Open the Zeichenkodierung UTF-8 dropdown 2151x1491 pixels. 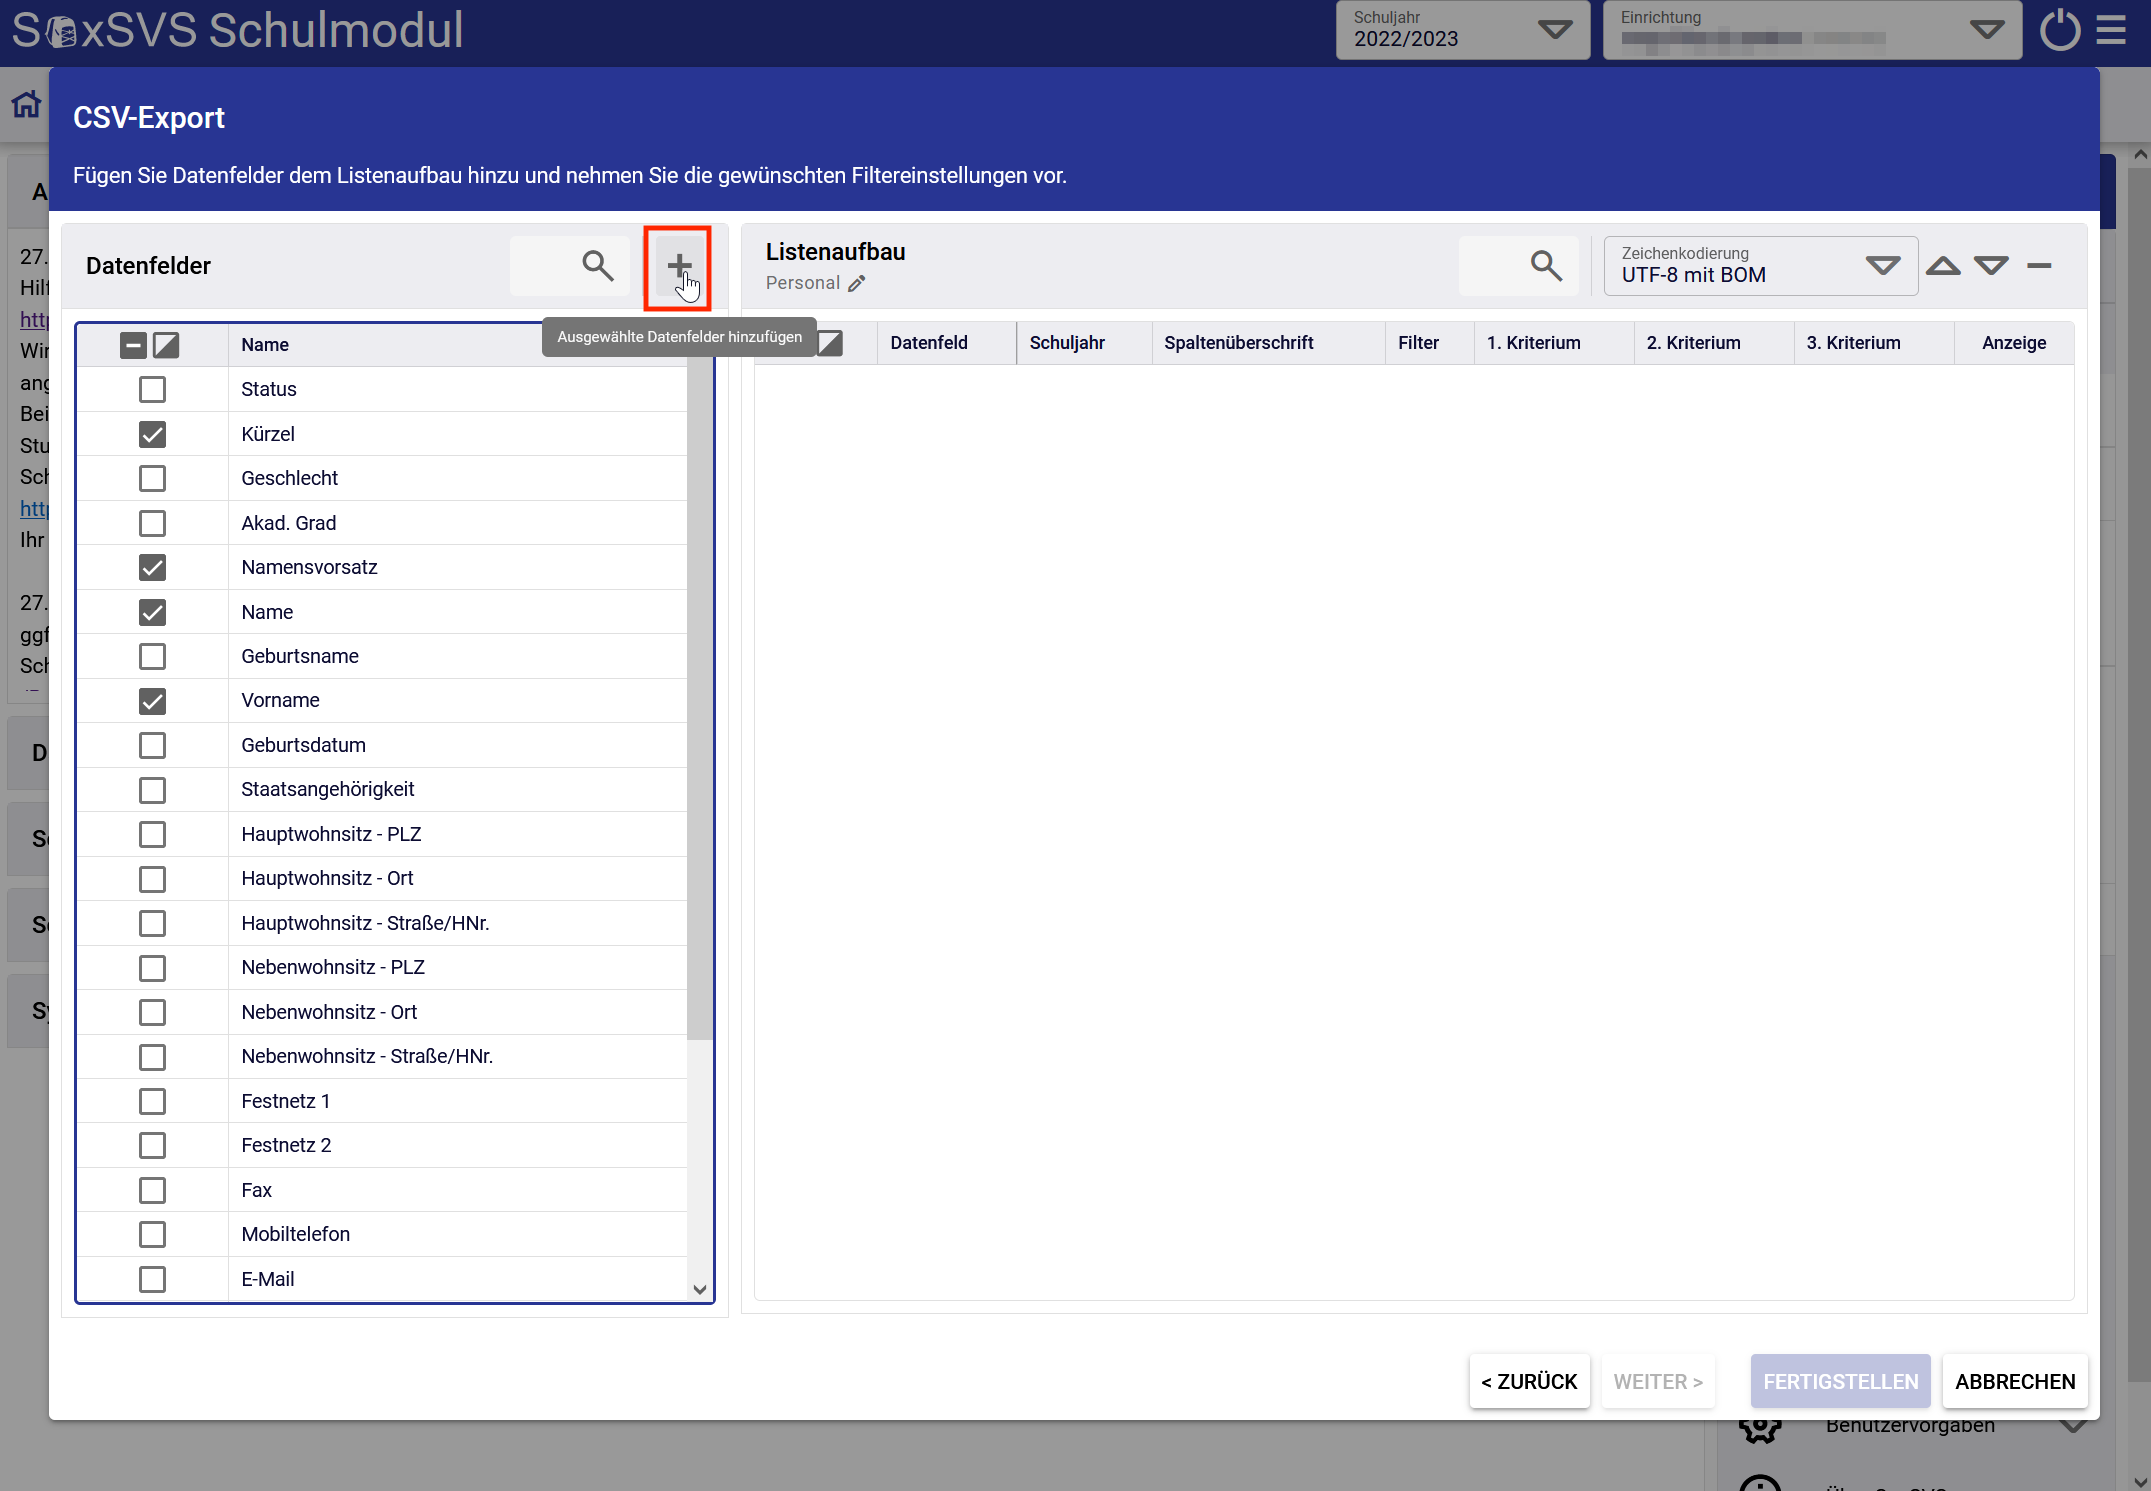pos(1760,266)
